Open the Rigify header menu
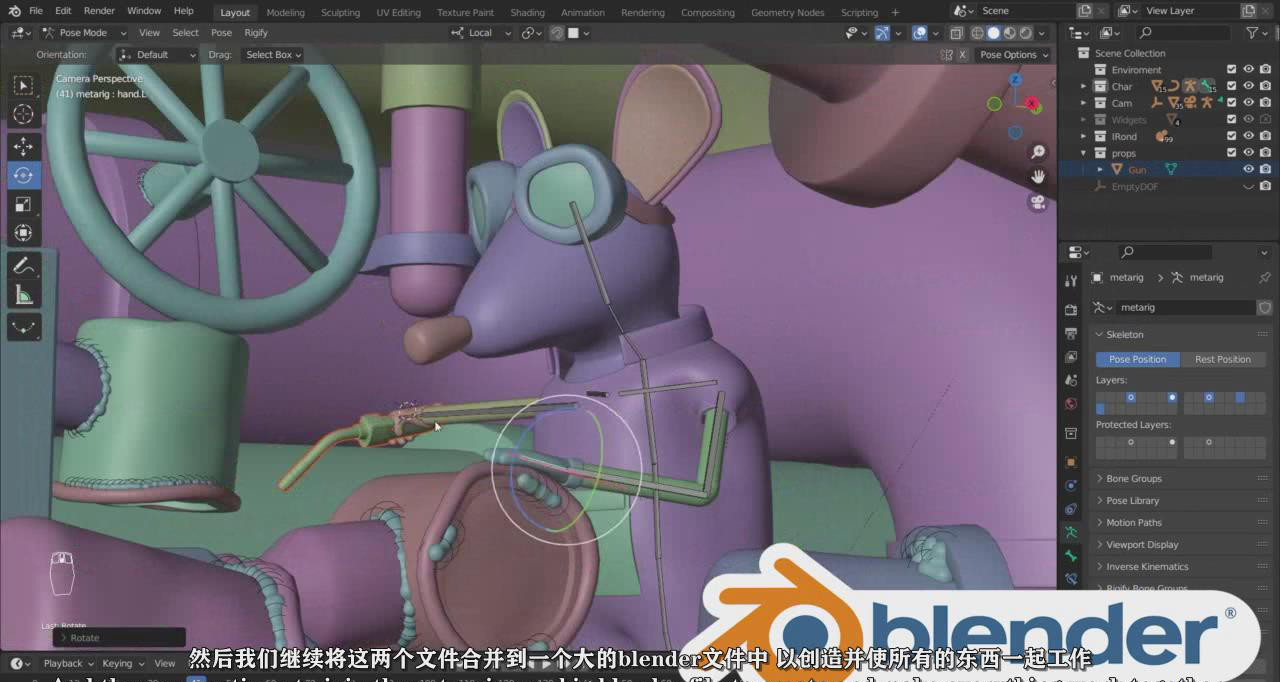 pyautogui.click(x=256, y=33)
